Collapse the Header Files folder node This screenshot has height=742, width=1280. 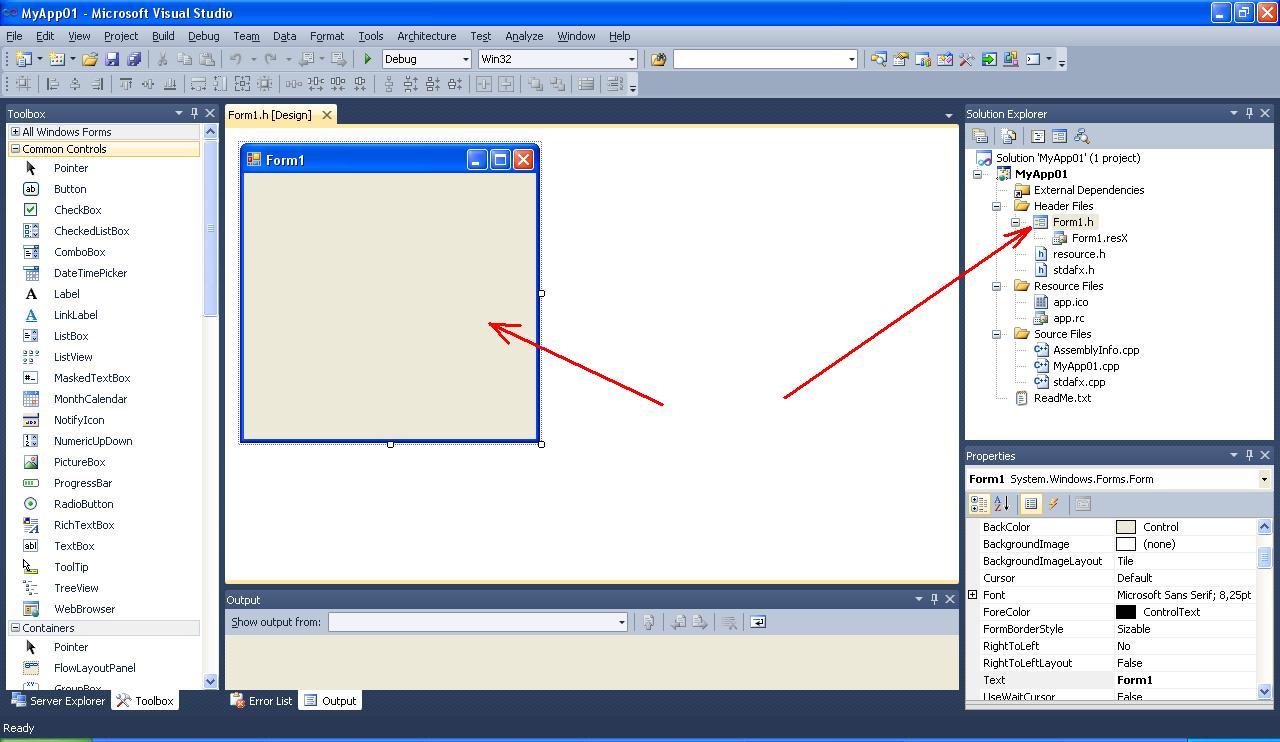pos(997,206)
